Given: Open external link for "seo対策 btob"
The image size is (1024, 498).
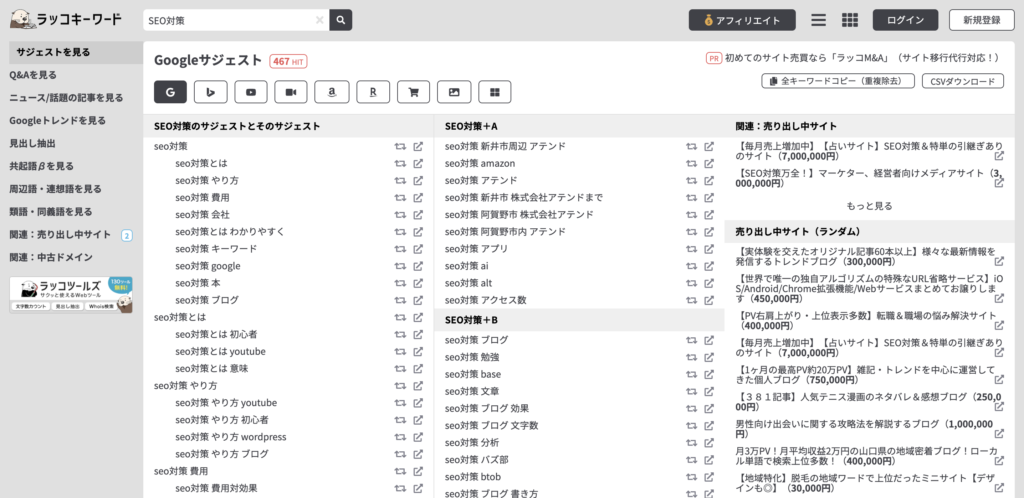Looking at the screenshot, I should (709, 476).
